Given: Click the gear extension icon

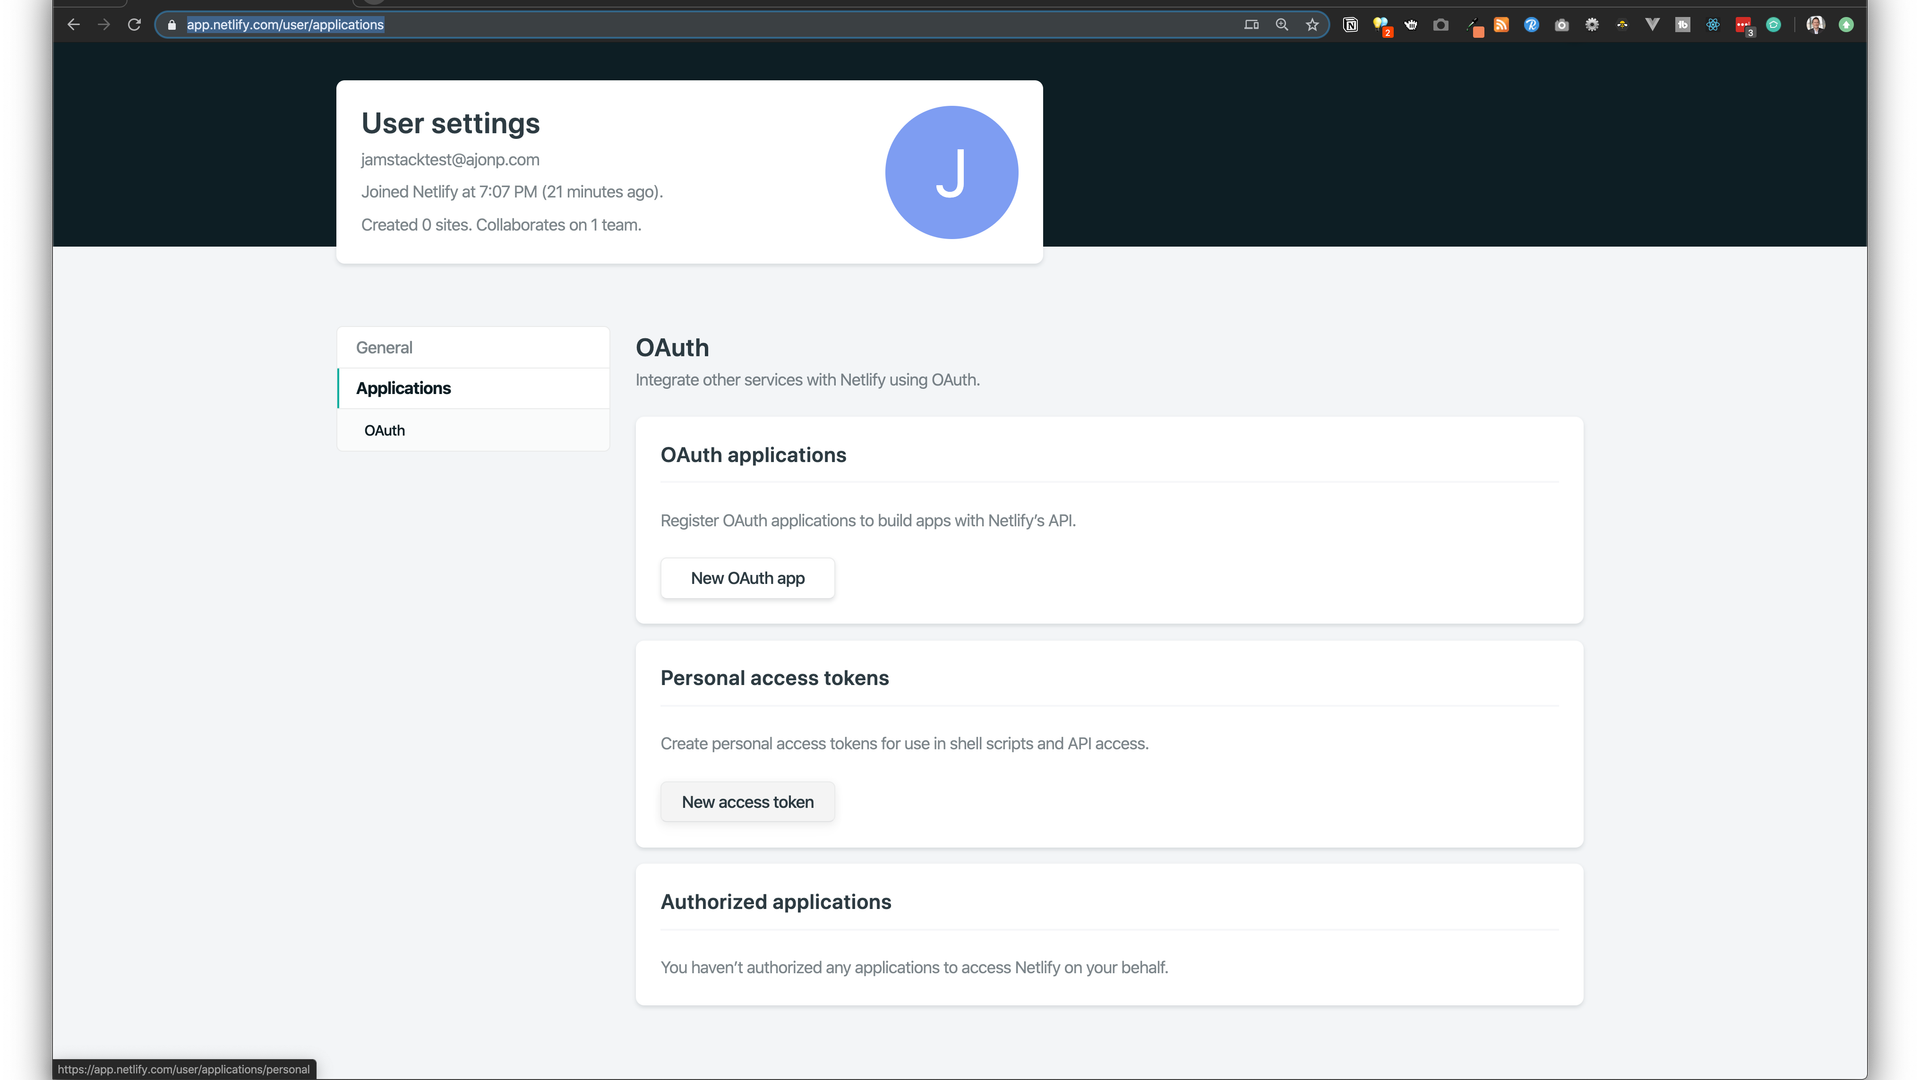Looking at the screenshot, I should [1592, 25].
